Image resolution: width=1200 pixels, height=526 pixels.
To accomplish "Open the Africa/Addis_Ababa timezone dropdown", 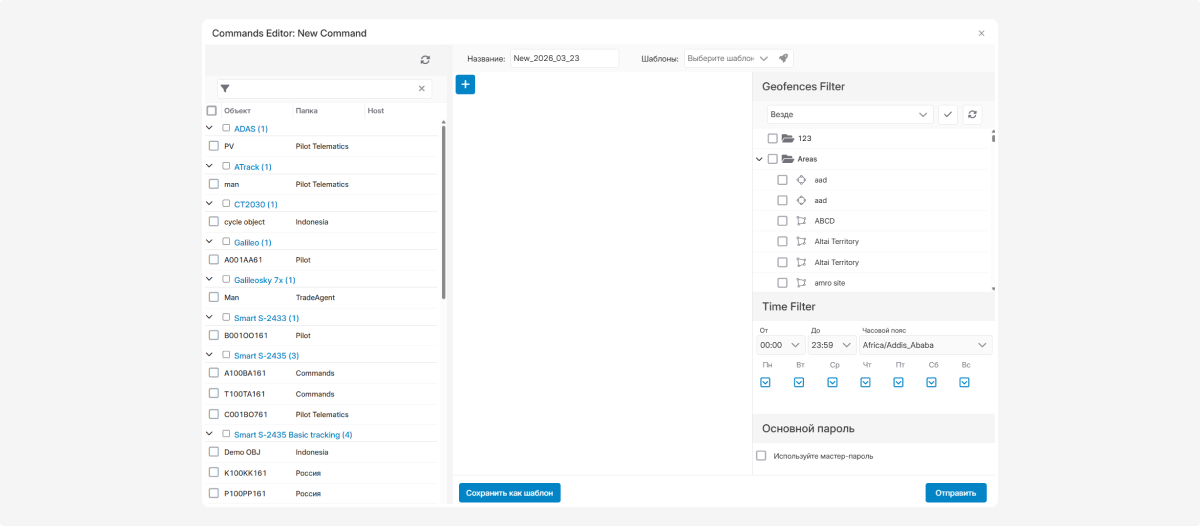I will click(925, 345).
